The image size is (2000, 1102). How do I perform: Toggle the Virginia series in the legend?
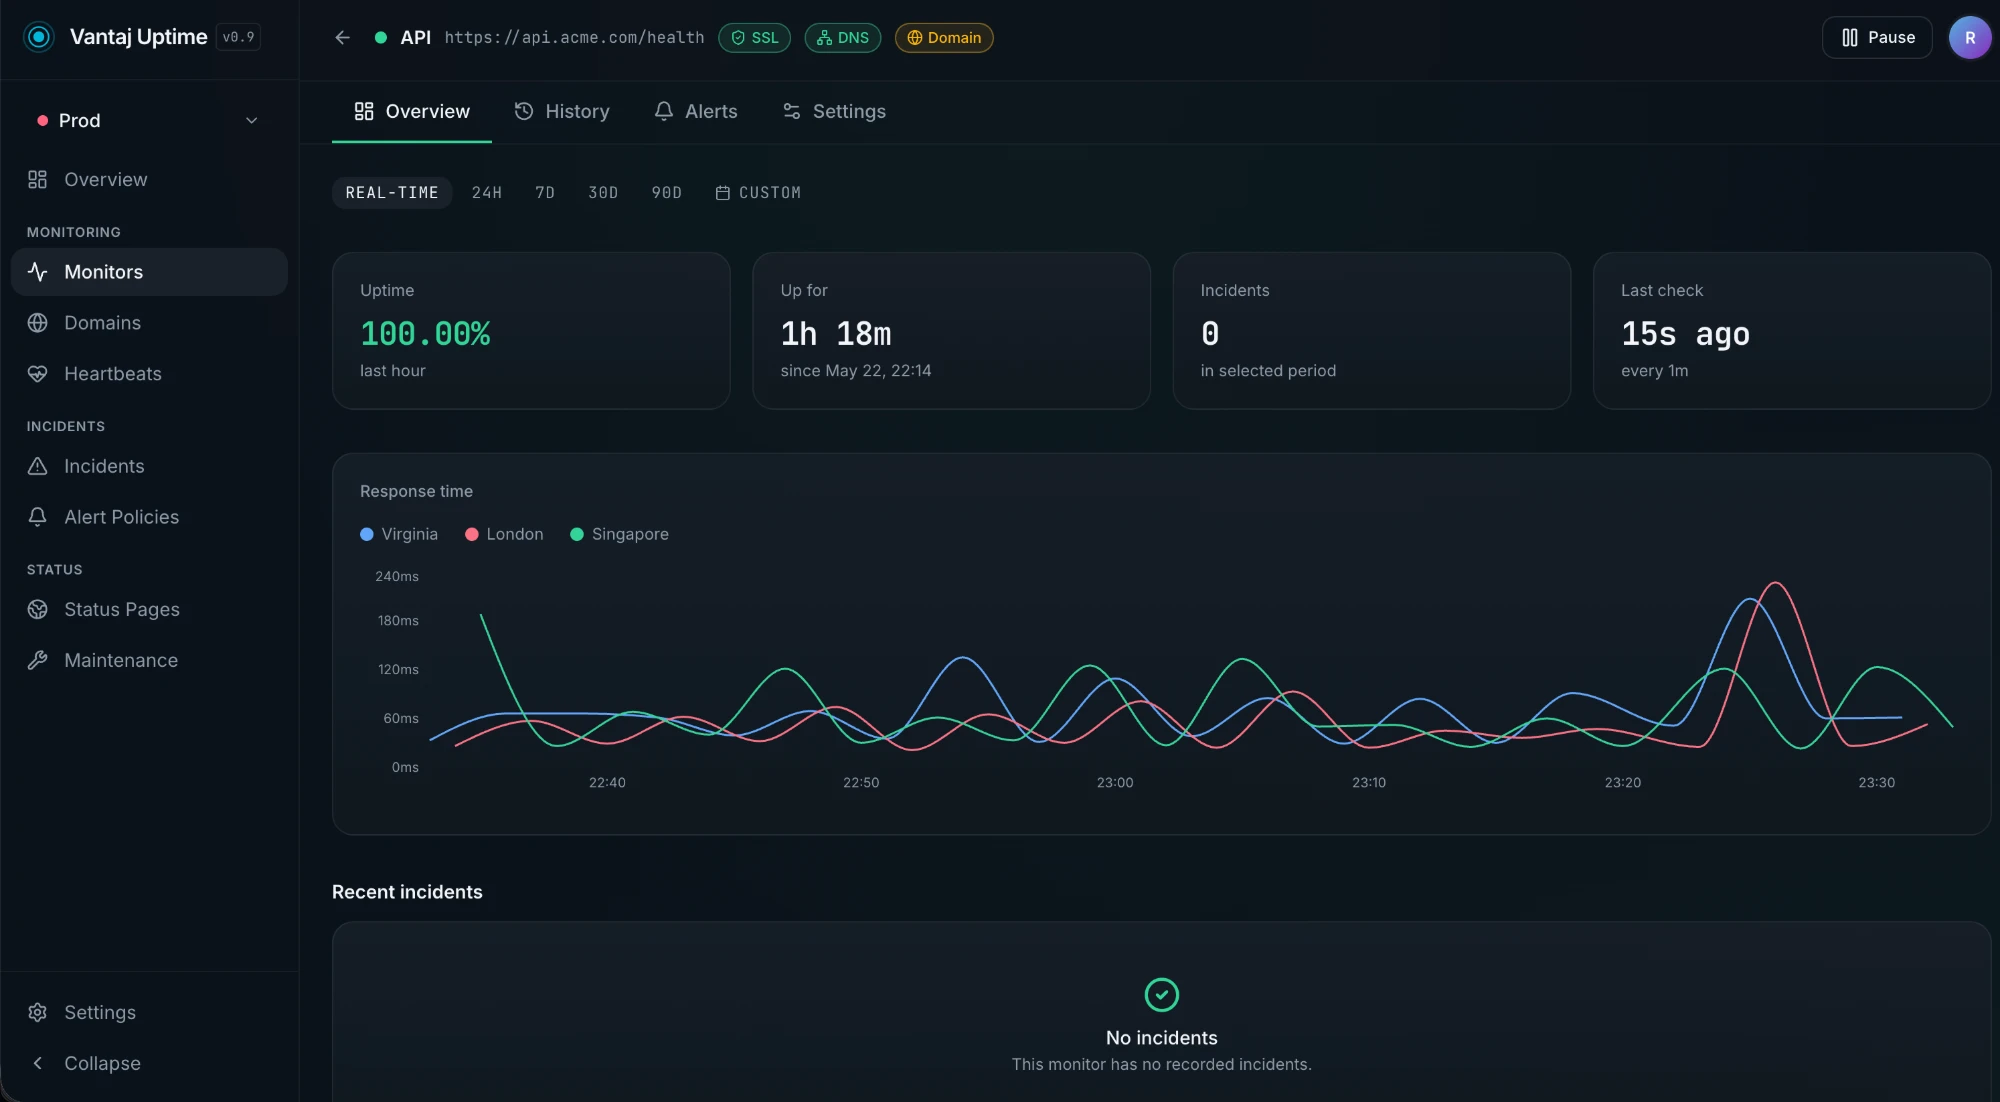pyautogui.click(x=399, y=534)
